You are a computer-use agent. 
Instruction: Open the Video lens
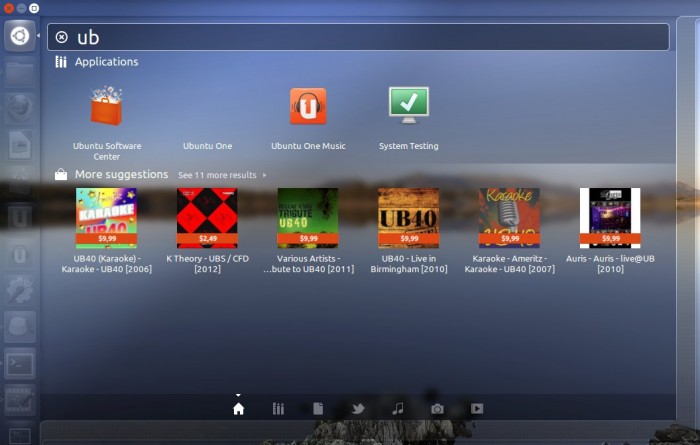click(x=477, y=408)
